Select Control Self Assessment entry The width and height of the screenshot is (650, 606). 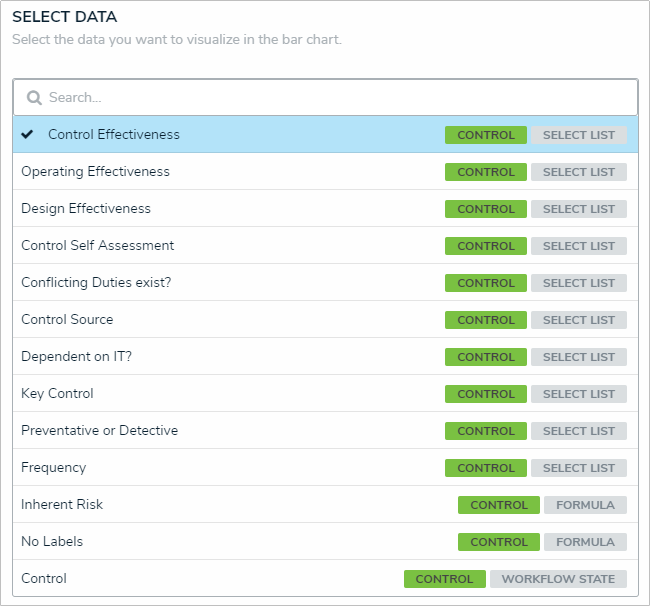(98, 246)
